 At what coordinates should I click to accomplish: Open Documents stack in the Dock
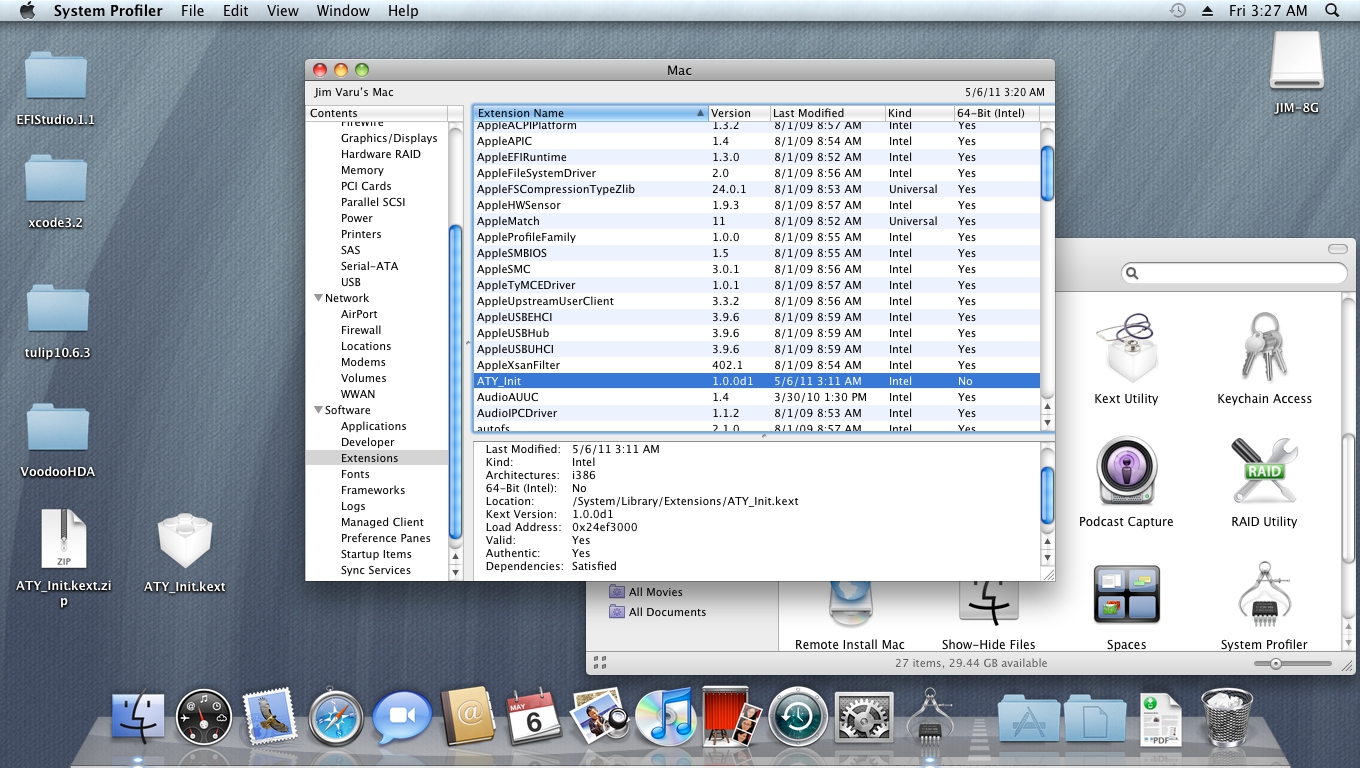(1095, 718)
